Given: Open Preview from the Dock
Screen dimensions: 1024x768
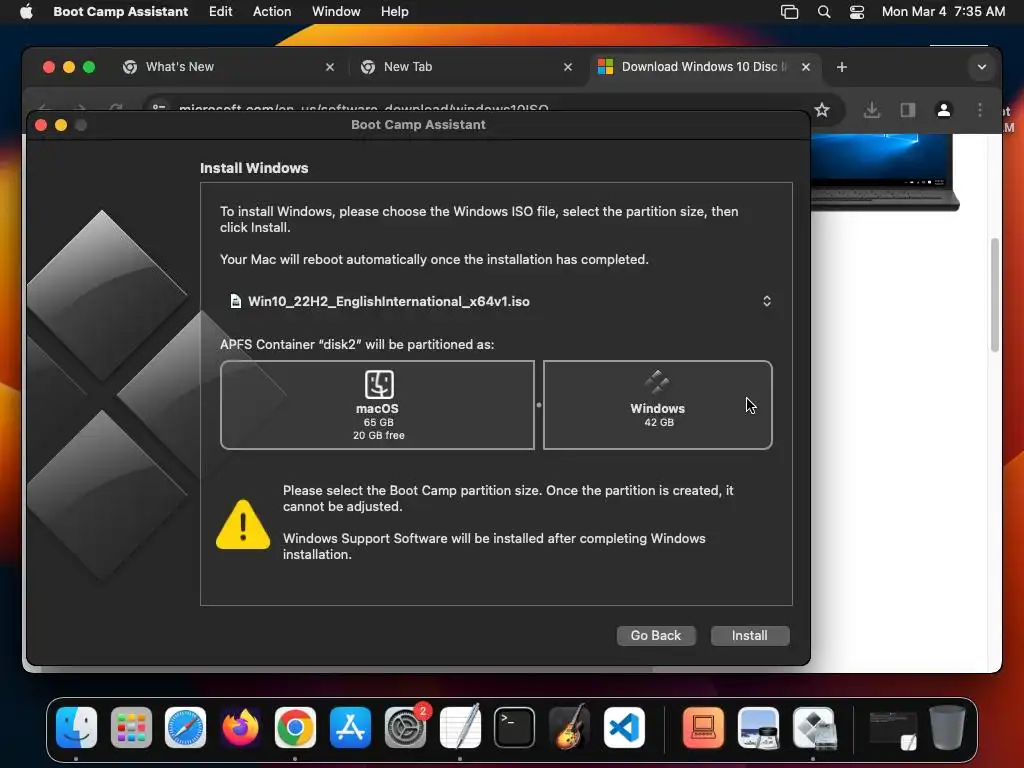Looking at the screenshot, I should 758,727.
